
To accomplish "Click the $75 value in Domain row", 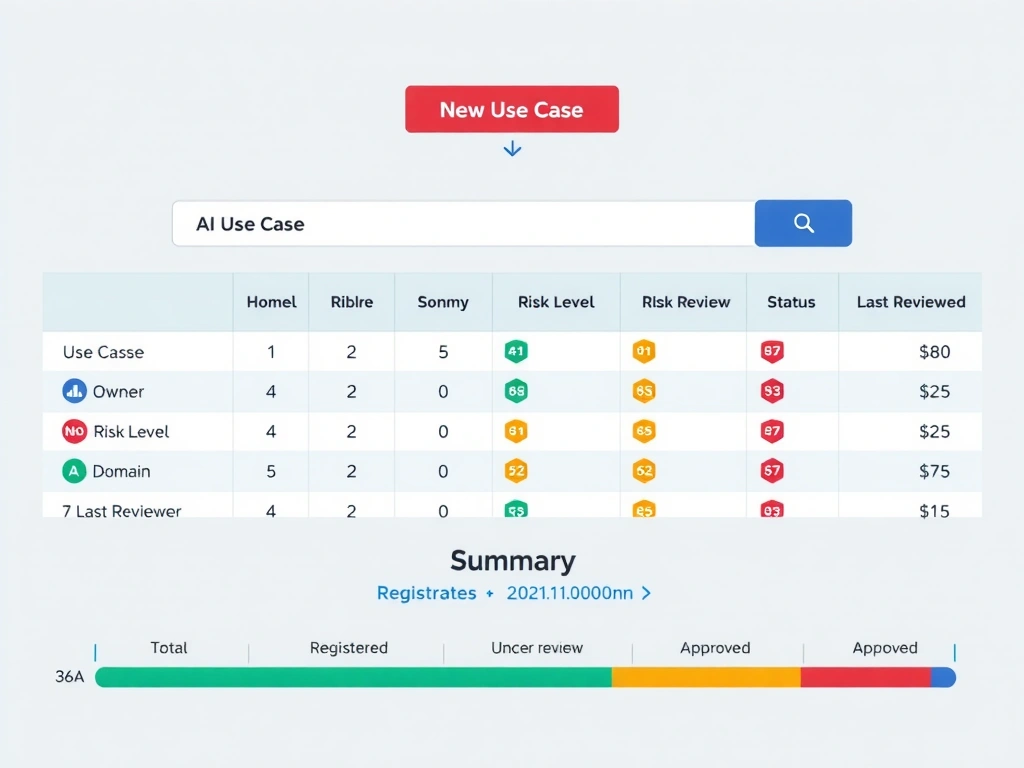I will (935, 472).
